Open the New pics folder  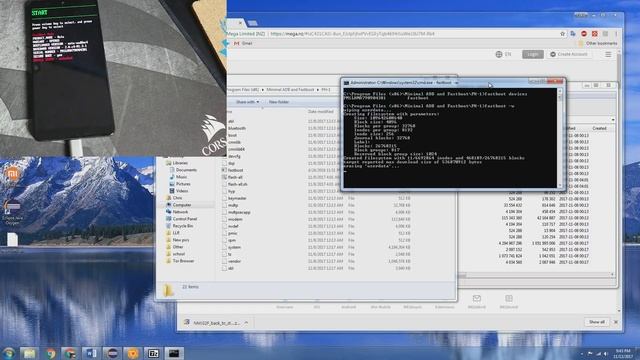tap(181, 240)
